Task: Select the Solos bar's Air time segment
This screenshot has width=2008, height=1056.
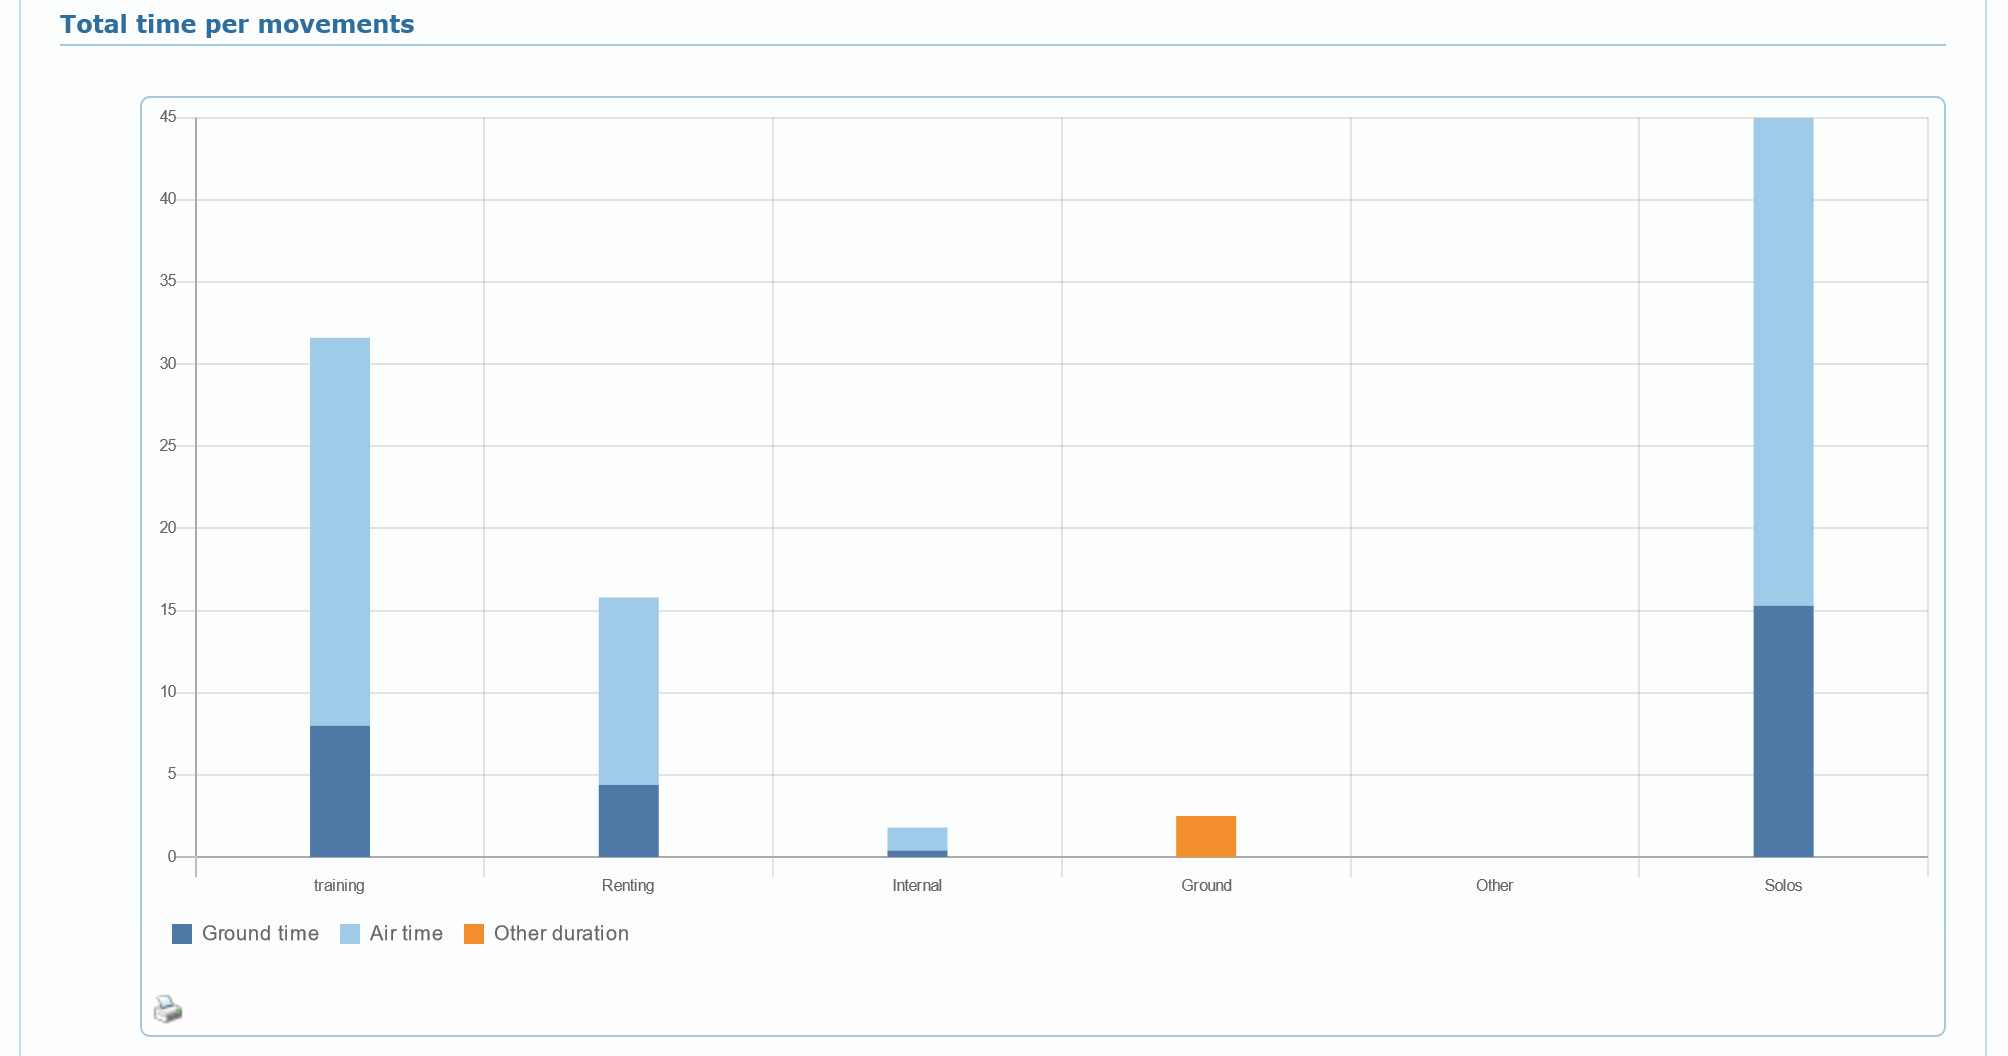Action: tap(1783, 361)
